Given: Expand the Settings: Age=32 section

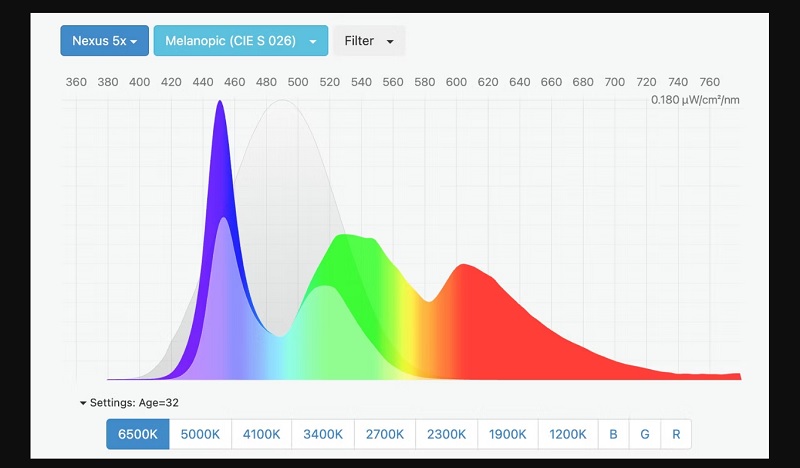Looking at the screenshot, I should pyautogui.click(x=129, y=403).
